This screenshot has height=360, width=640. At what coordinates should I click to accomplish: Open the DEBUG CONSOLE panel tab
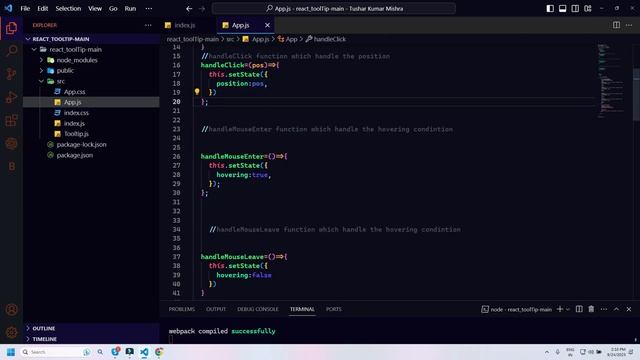[258, 309]
